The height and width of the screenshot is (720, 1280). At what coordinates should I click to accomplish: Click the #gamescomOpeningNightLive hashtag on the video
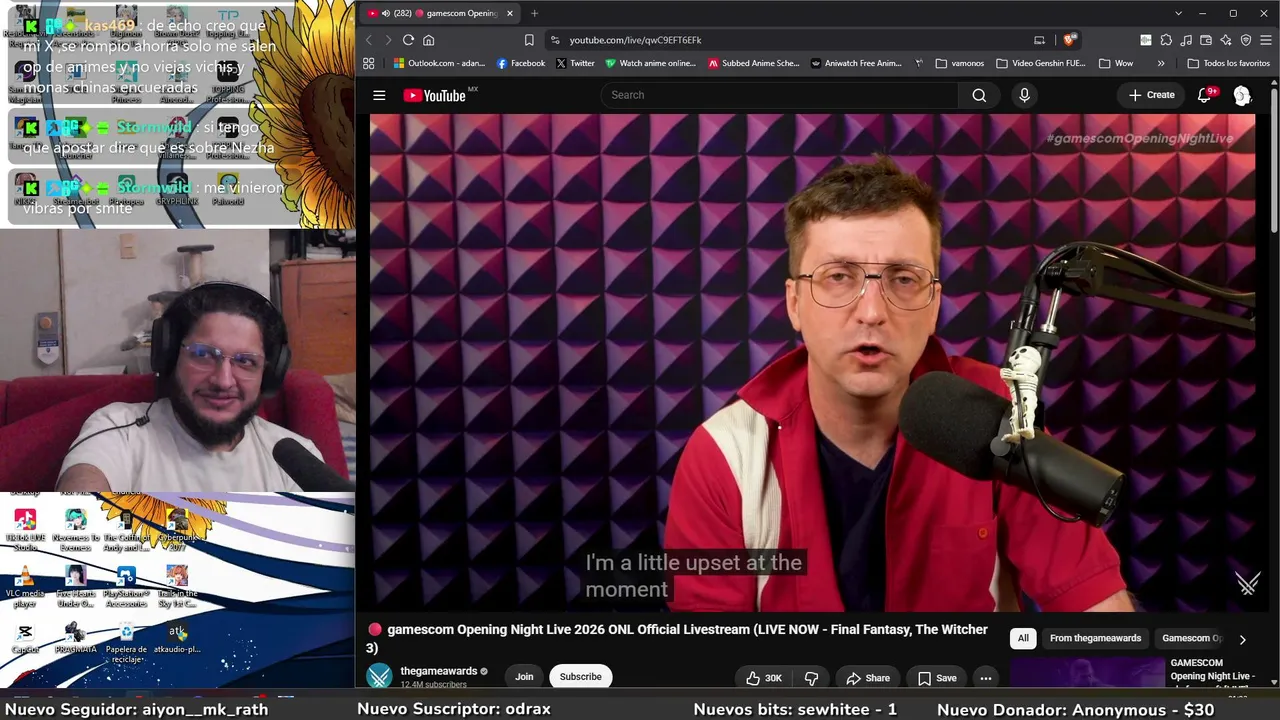(x=1140, y=138)
